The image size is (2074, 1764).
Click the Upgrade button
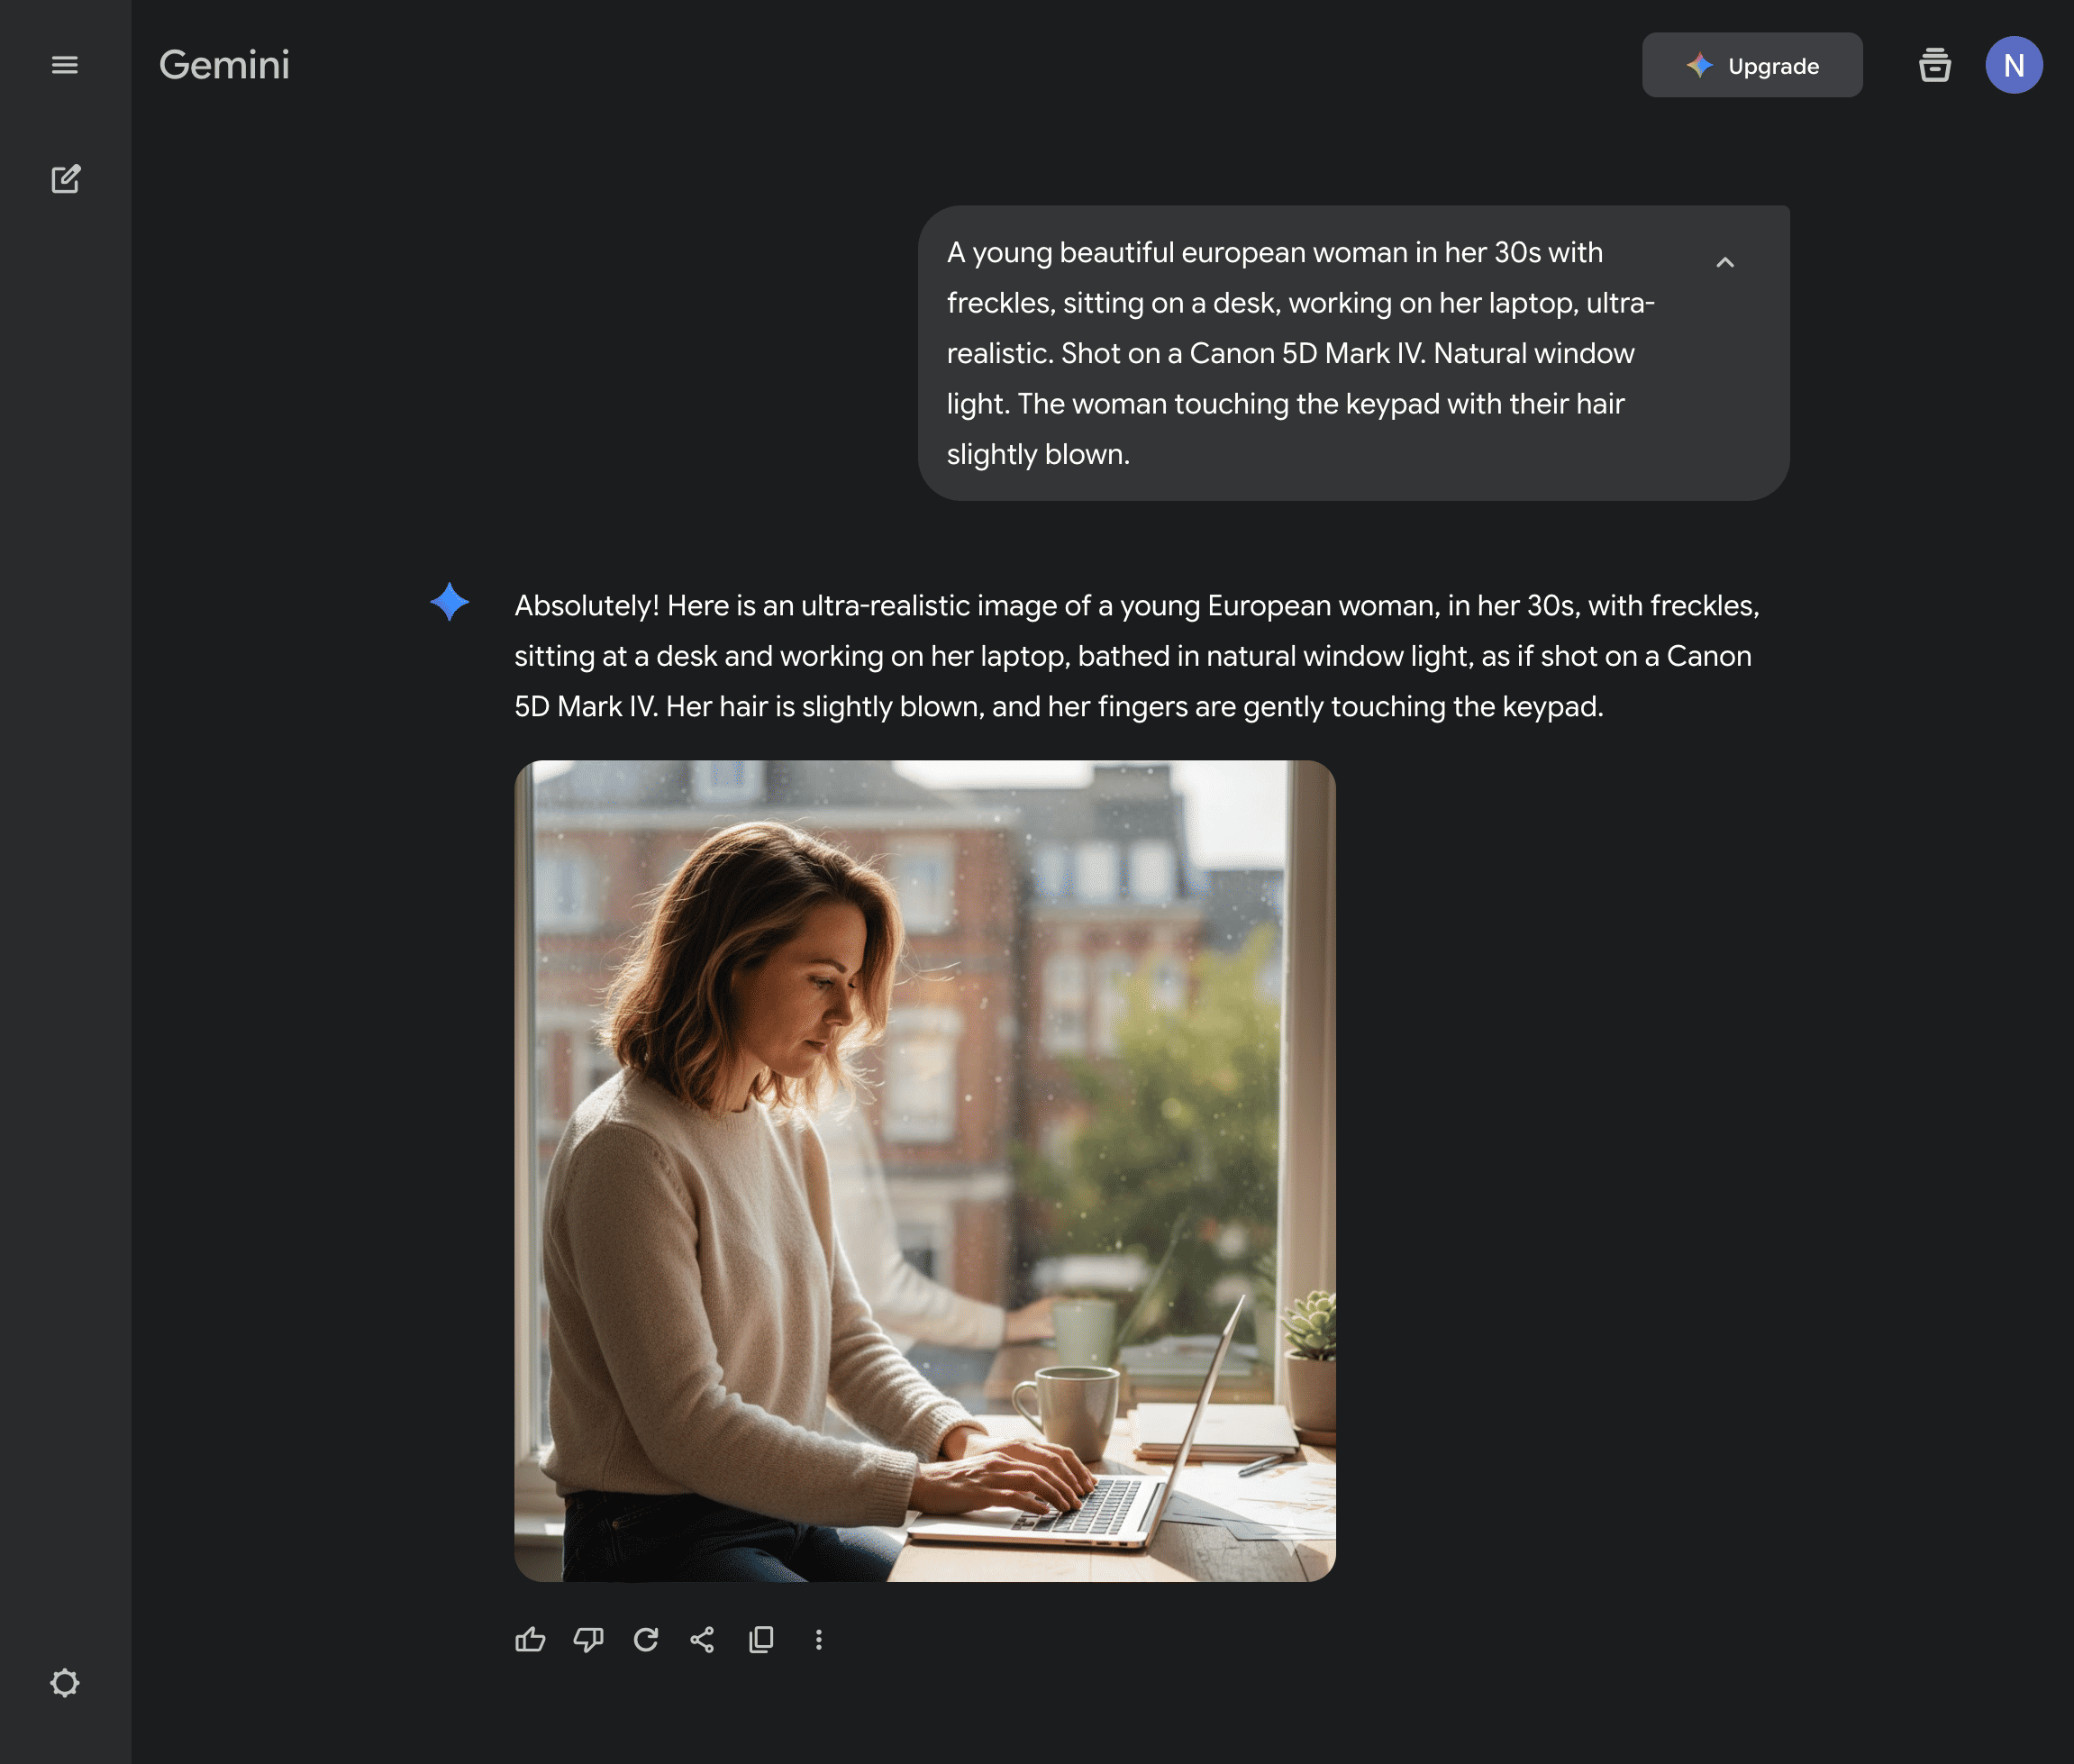[x=1752, y=66]
